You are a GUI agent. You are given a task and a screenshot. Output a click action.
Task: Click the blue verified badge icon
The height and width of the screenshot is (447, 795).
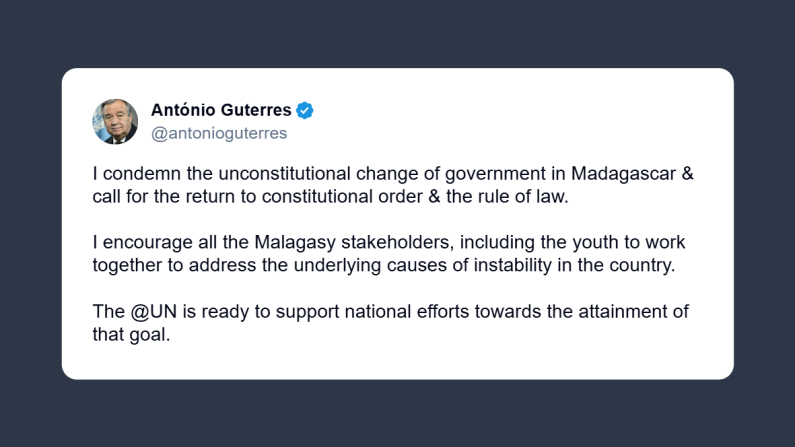(306, 110)
